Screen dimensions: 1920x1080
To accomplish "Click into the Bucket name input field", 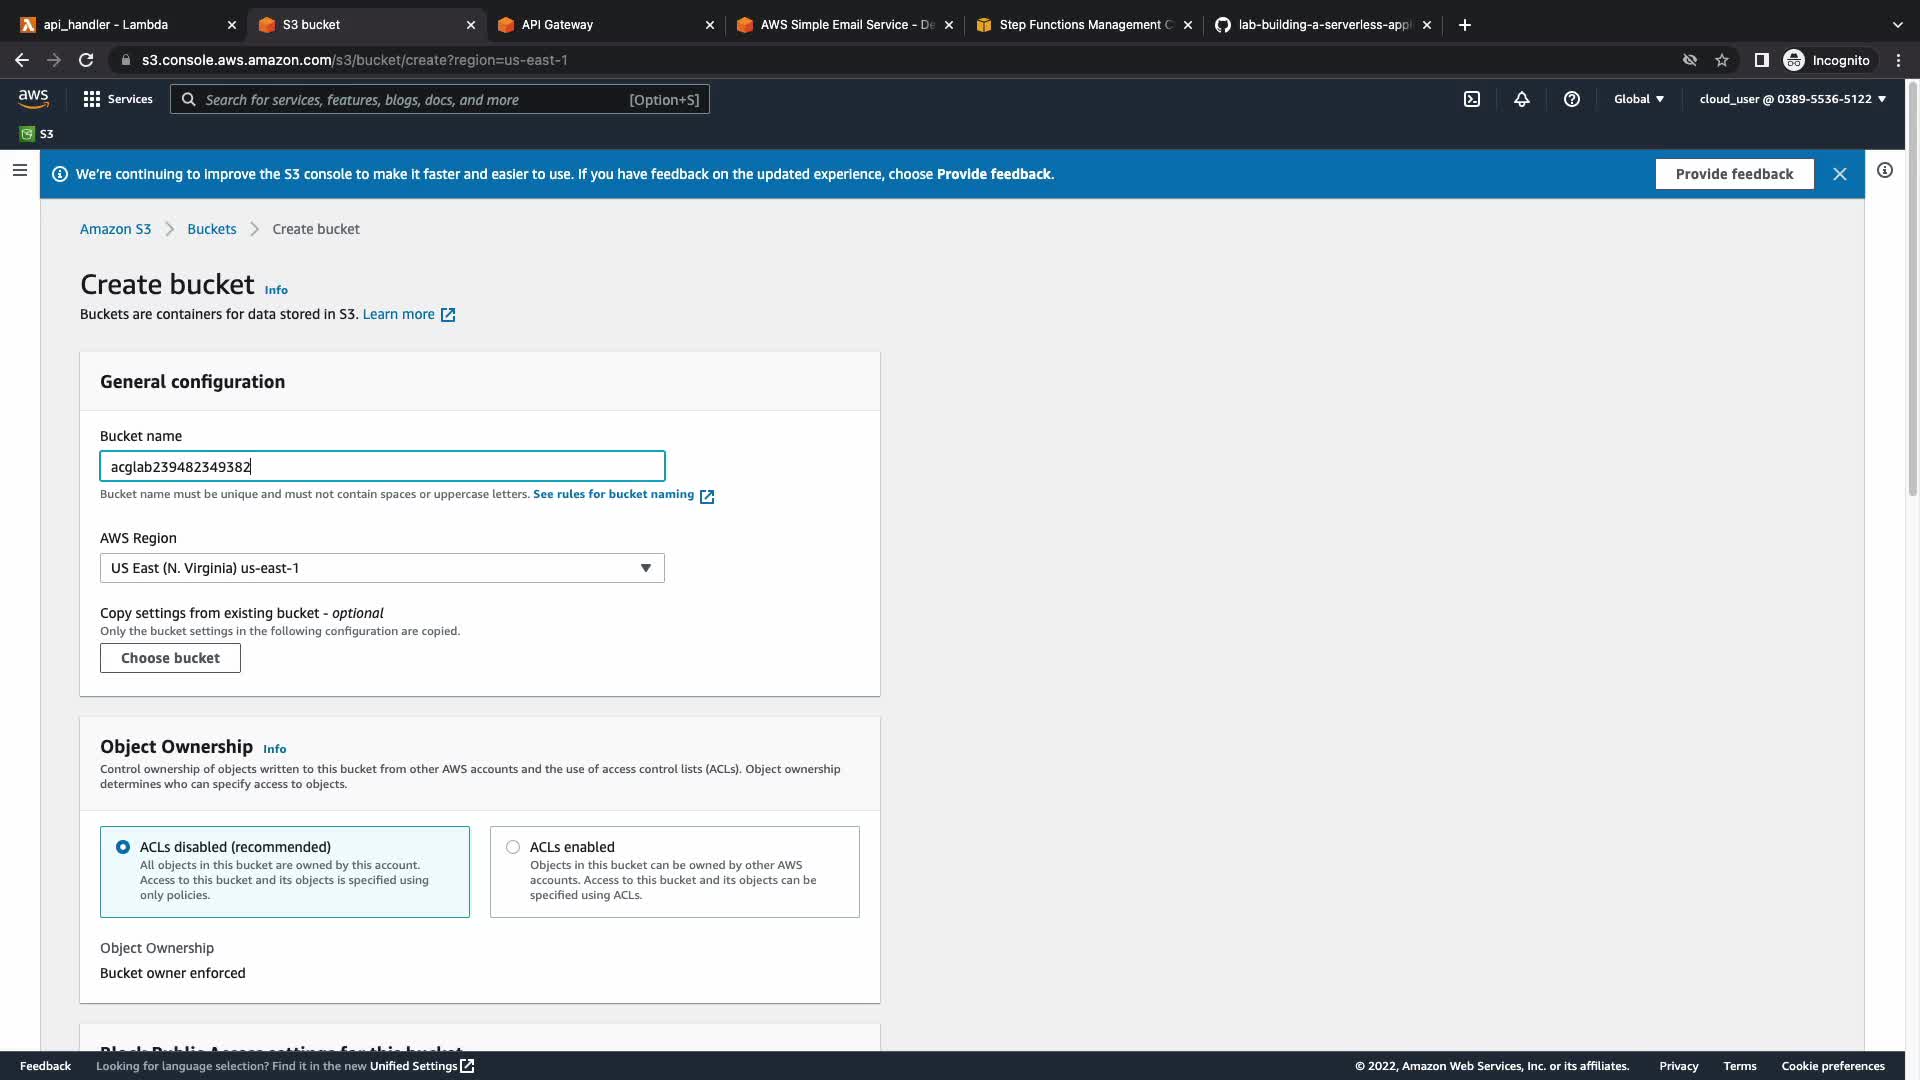I will [x=381, y=467].
